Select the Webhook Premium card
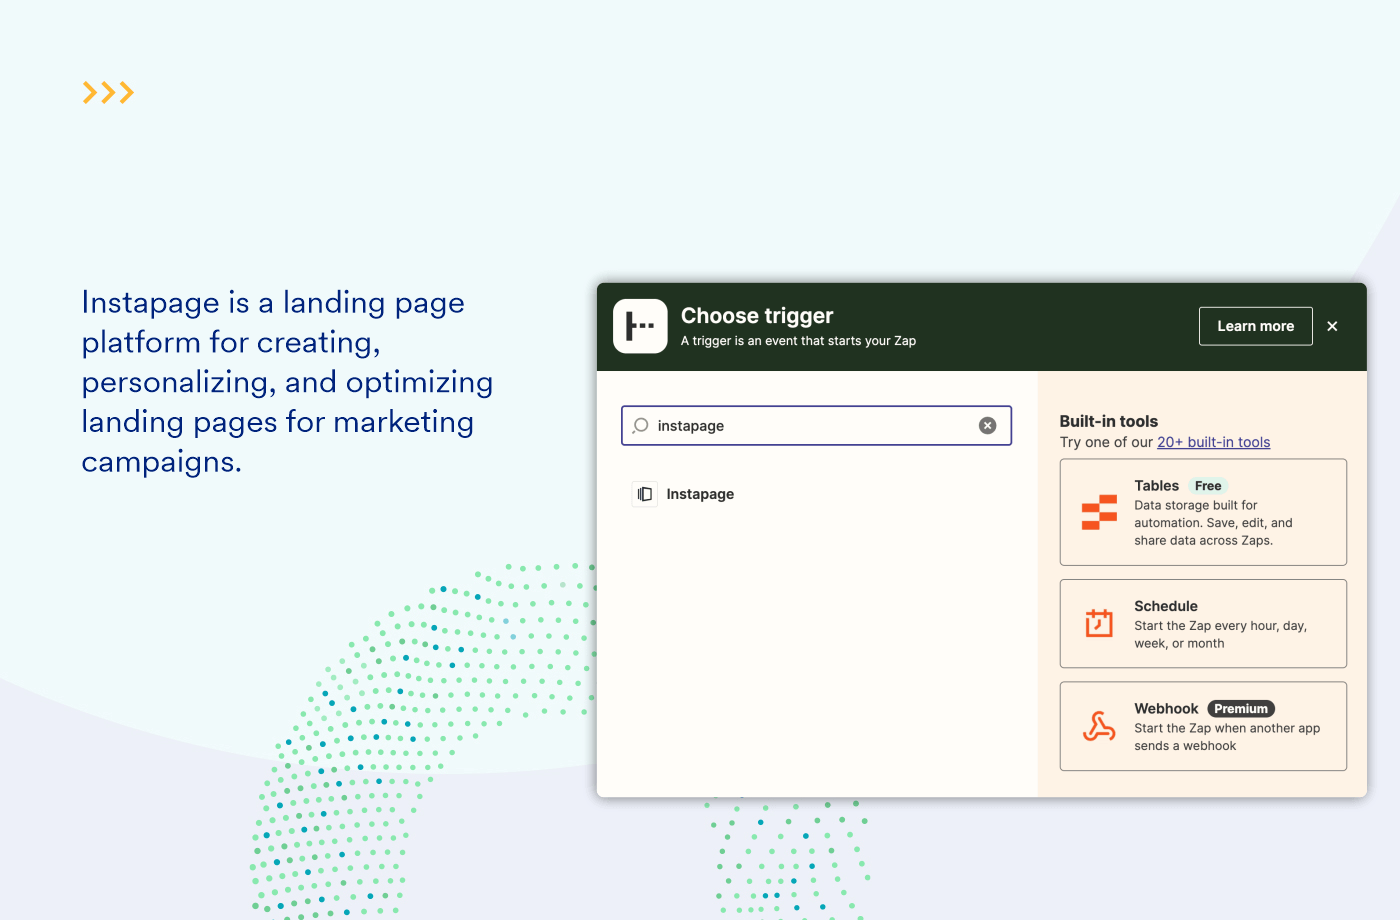This screenshot has width=1400, height=920. [x=1203, y=726]
